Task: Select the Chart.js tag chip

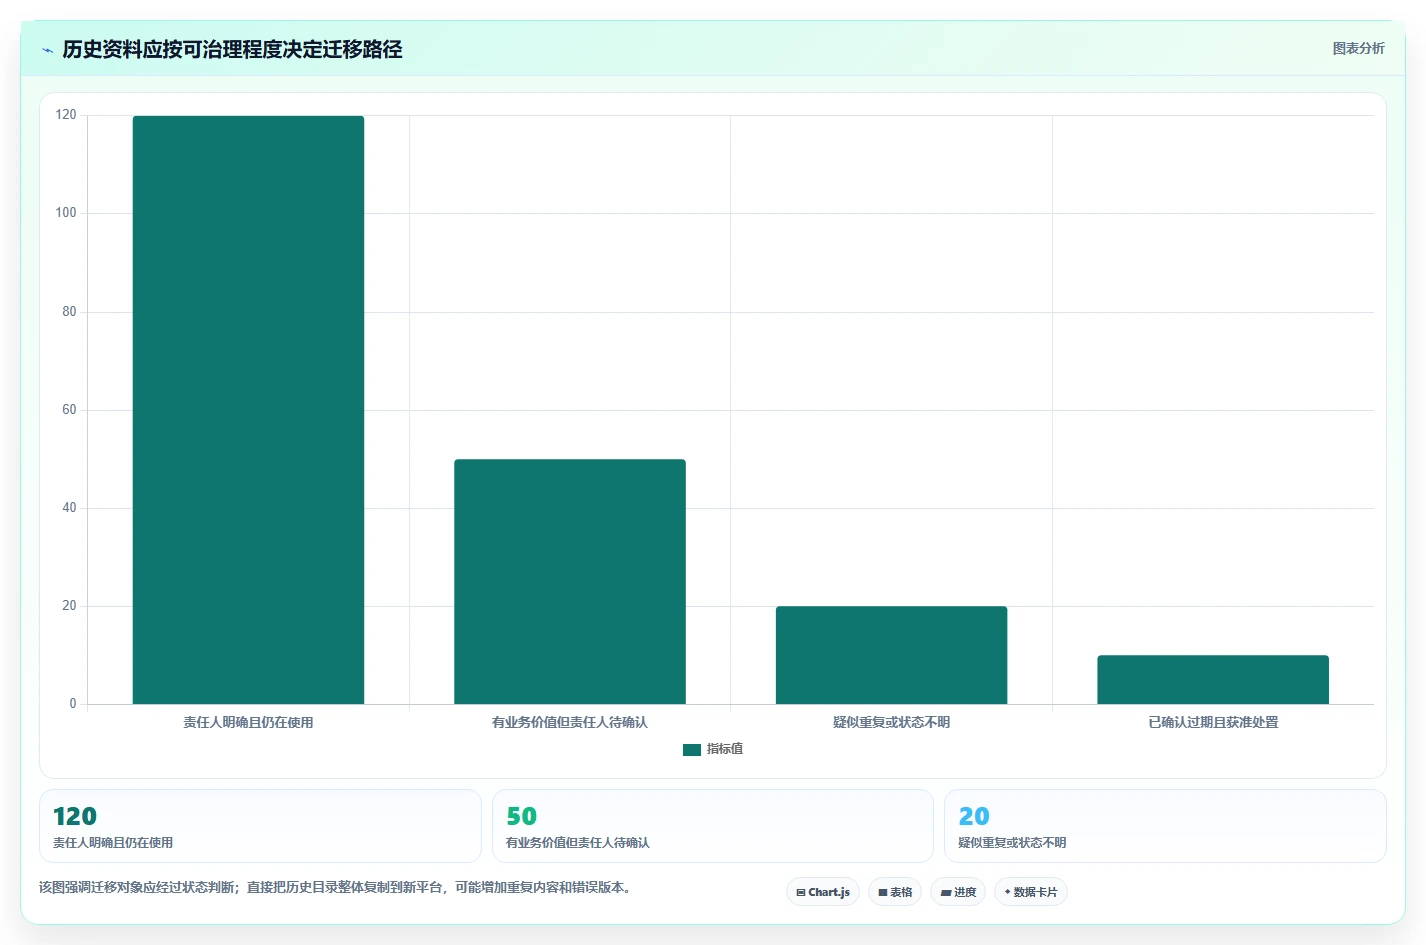Action: click(823, 892)
